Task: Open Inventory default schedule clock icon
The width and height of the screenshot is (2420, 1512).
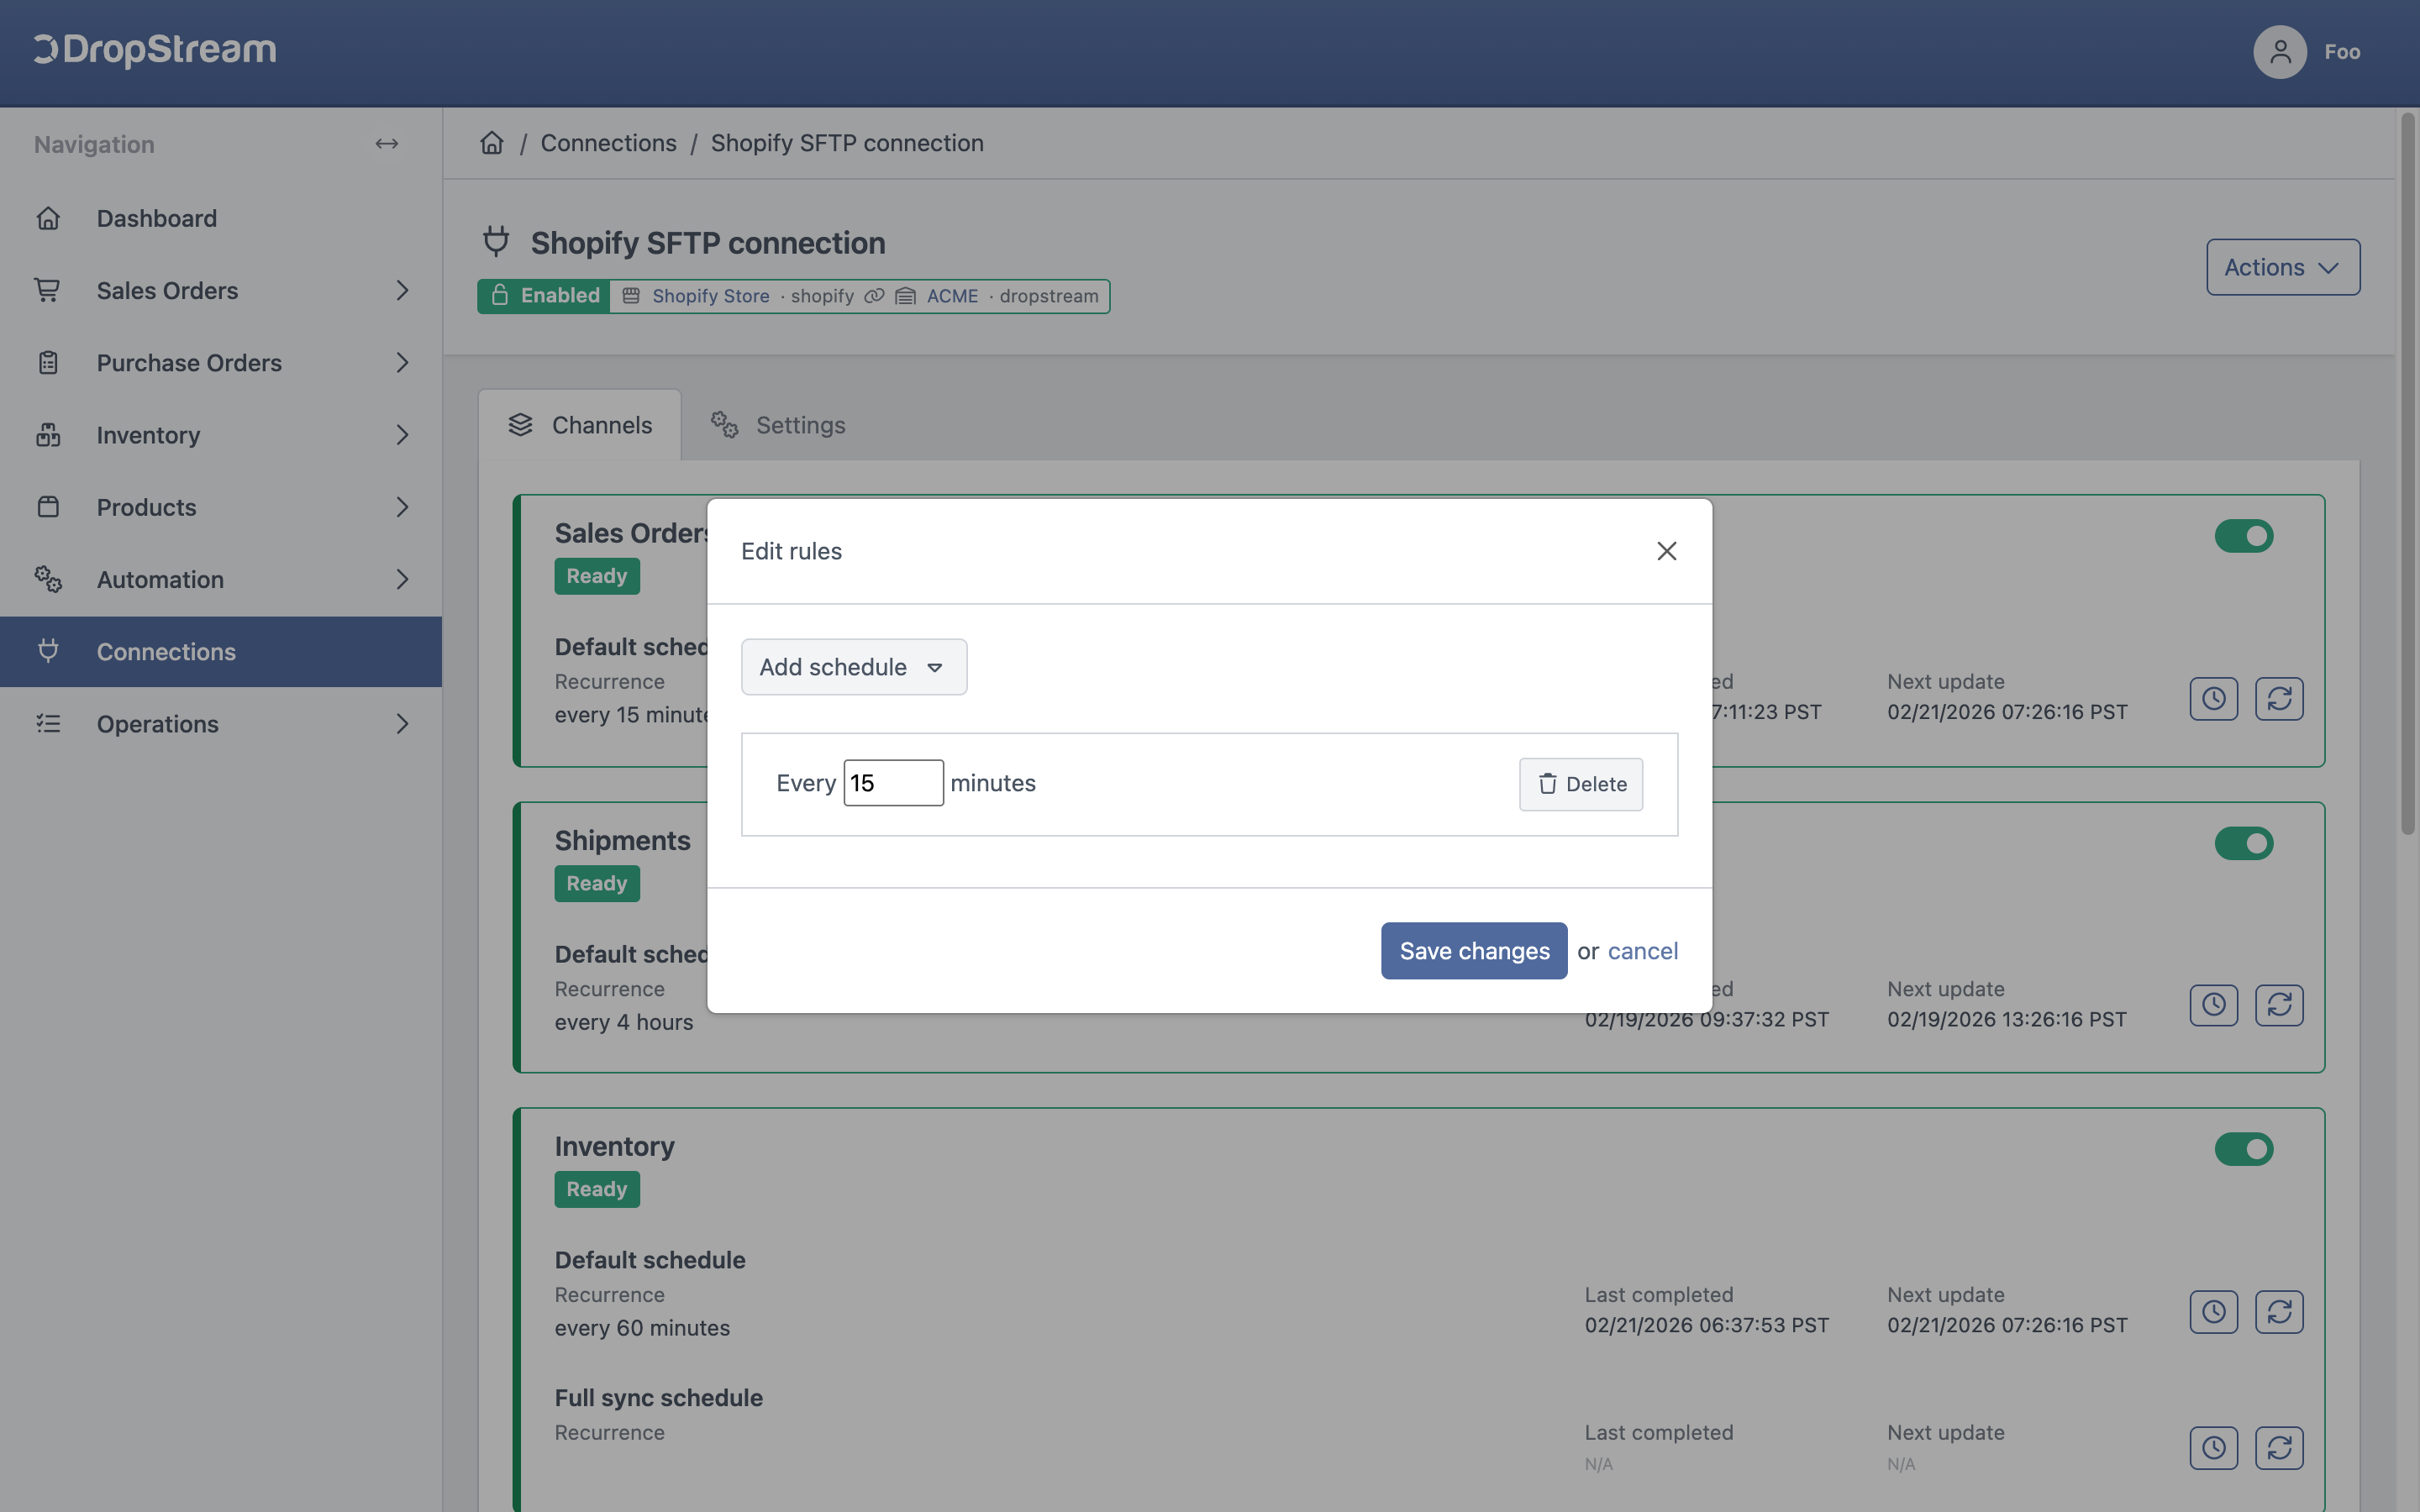Action: point(2214,1311)
